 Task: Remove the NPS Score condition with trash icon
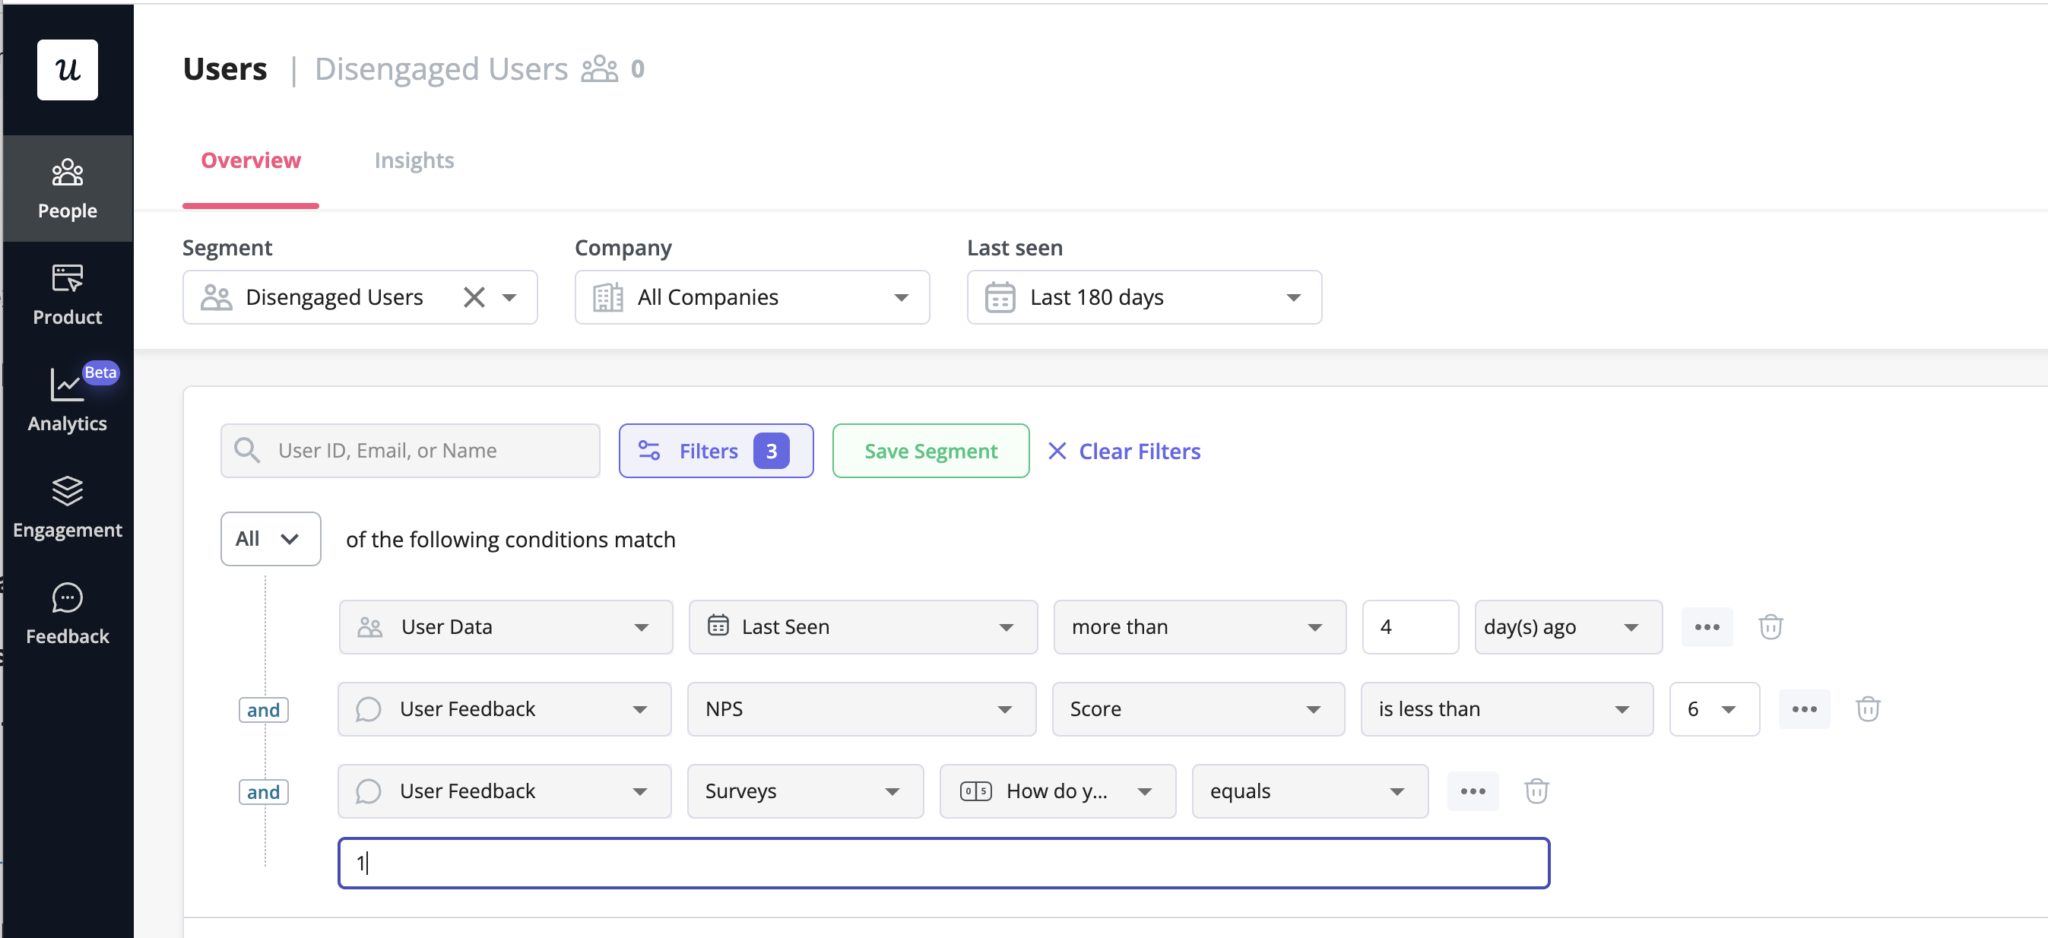pos(1868,709)
